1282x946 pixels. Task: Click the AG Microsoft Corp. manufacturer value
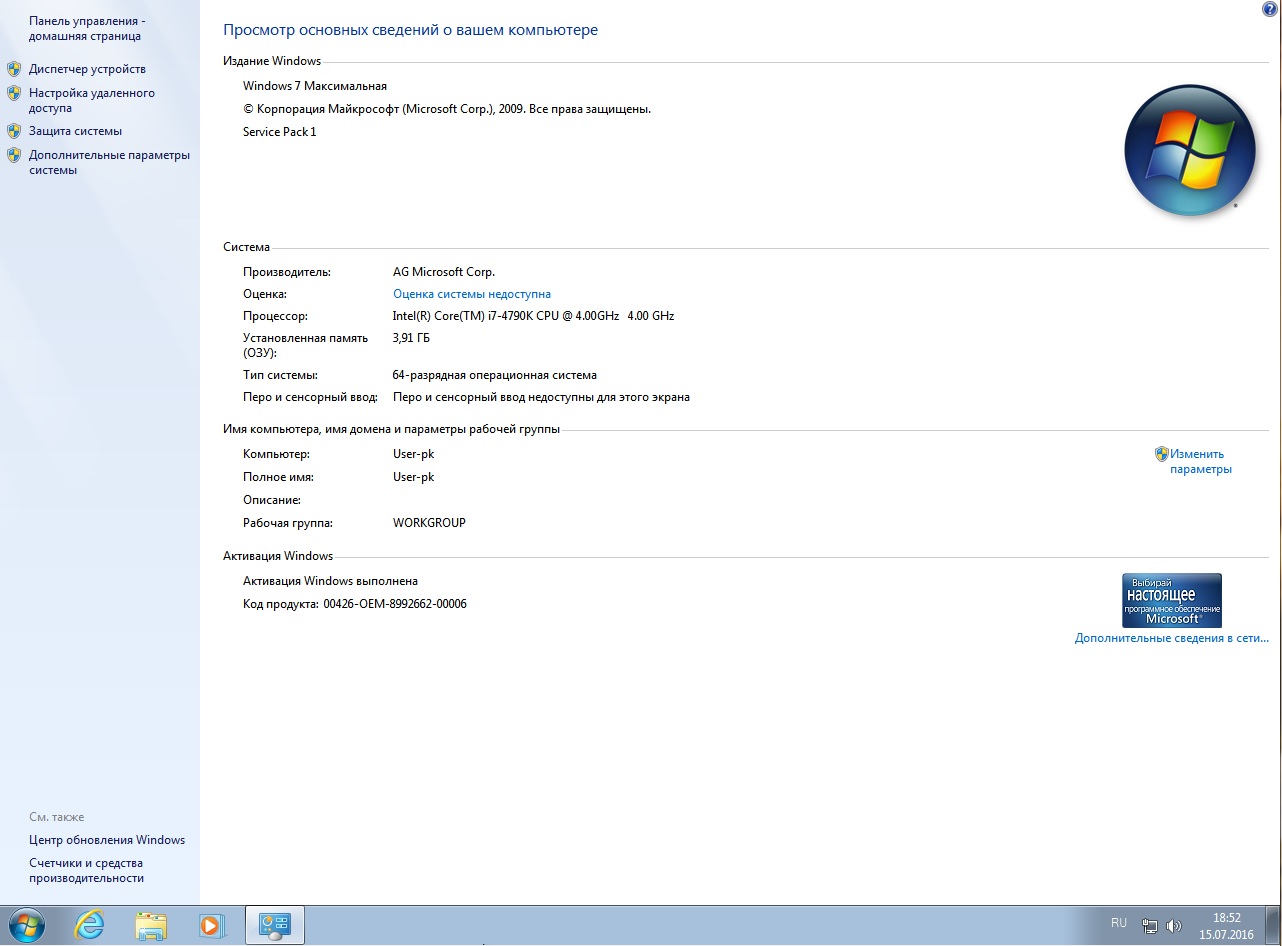(x=444, y=272)
